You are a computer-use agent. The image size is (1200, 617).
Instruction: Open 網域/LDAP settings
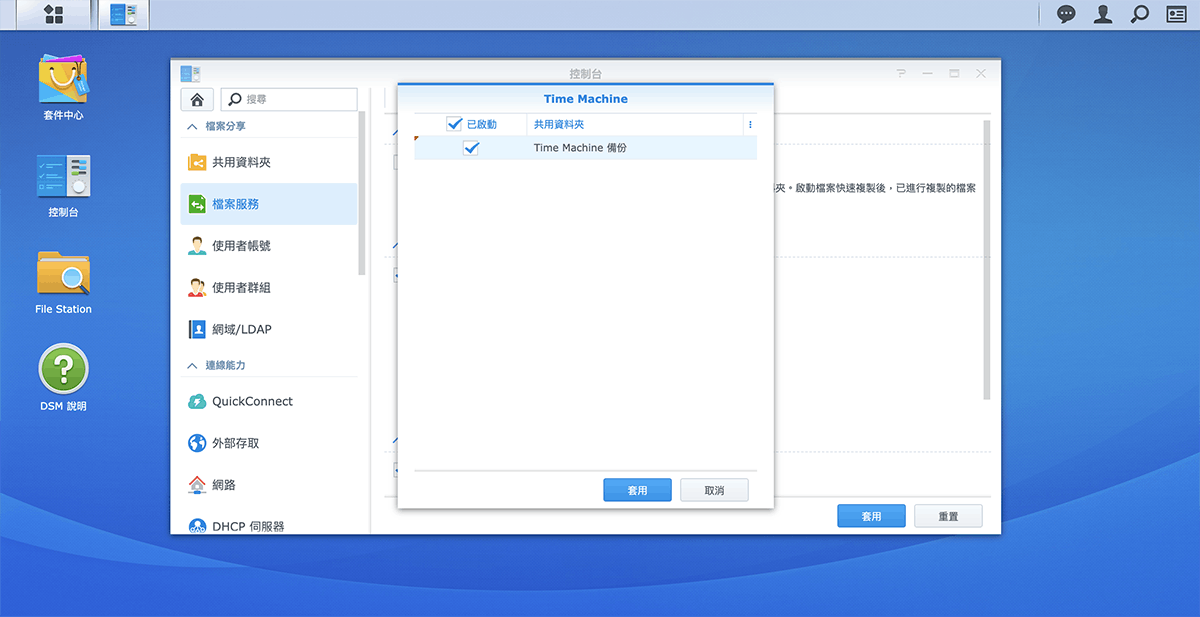pyautogui.click(x=268, y=329)
